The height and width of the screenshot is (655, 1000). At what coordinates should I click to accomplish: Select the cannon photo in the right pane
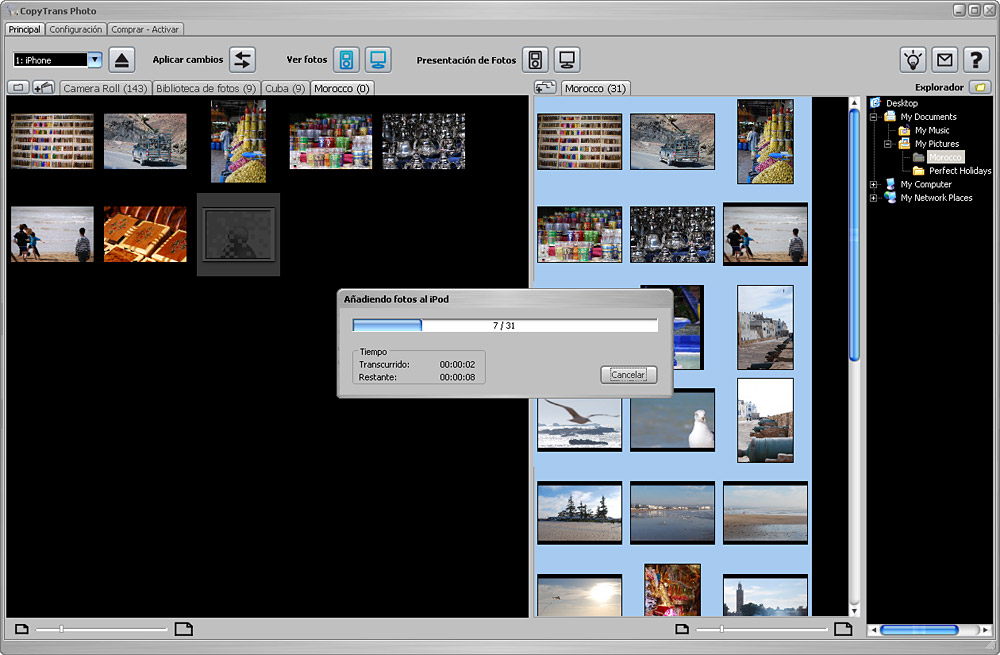click(x=765, y=420)
